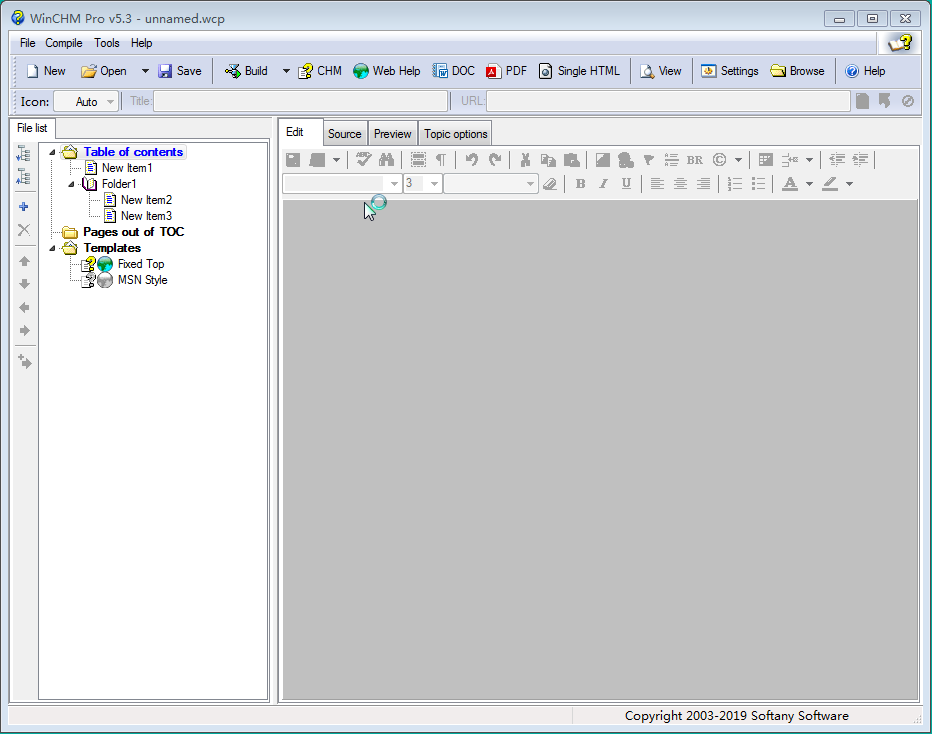
Task: Click expand-all tree icon in sidebar
Action: [x=24, y=153]
